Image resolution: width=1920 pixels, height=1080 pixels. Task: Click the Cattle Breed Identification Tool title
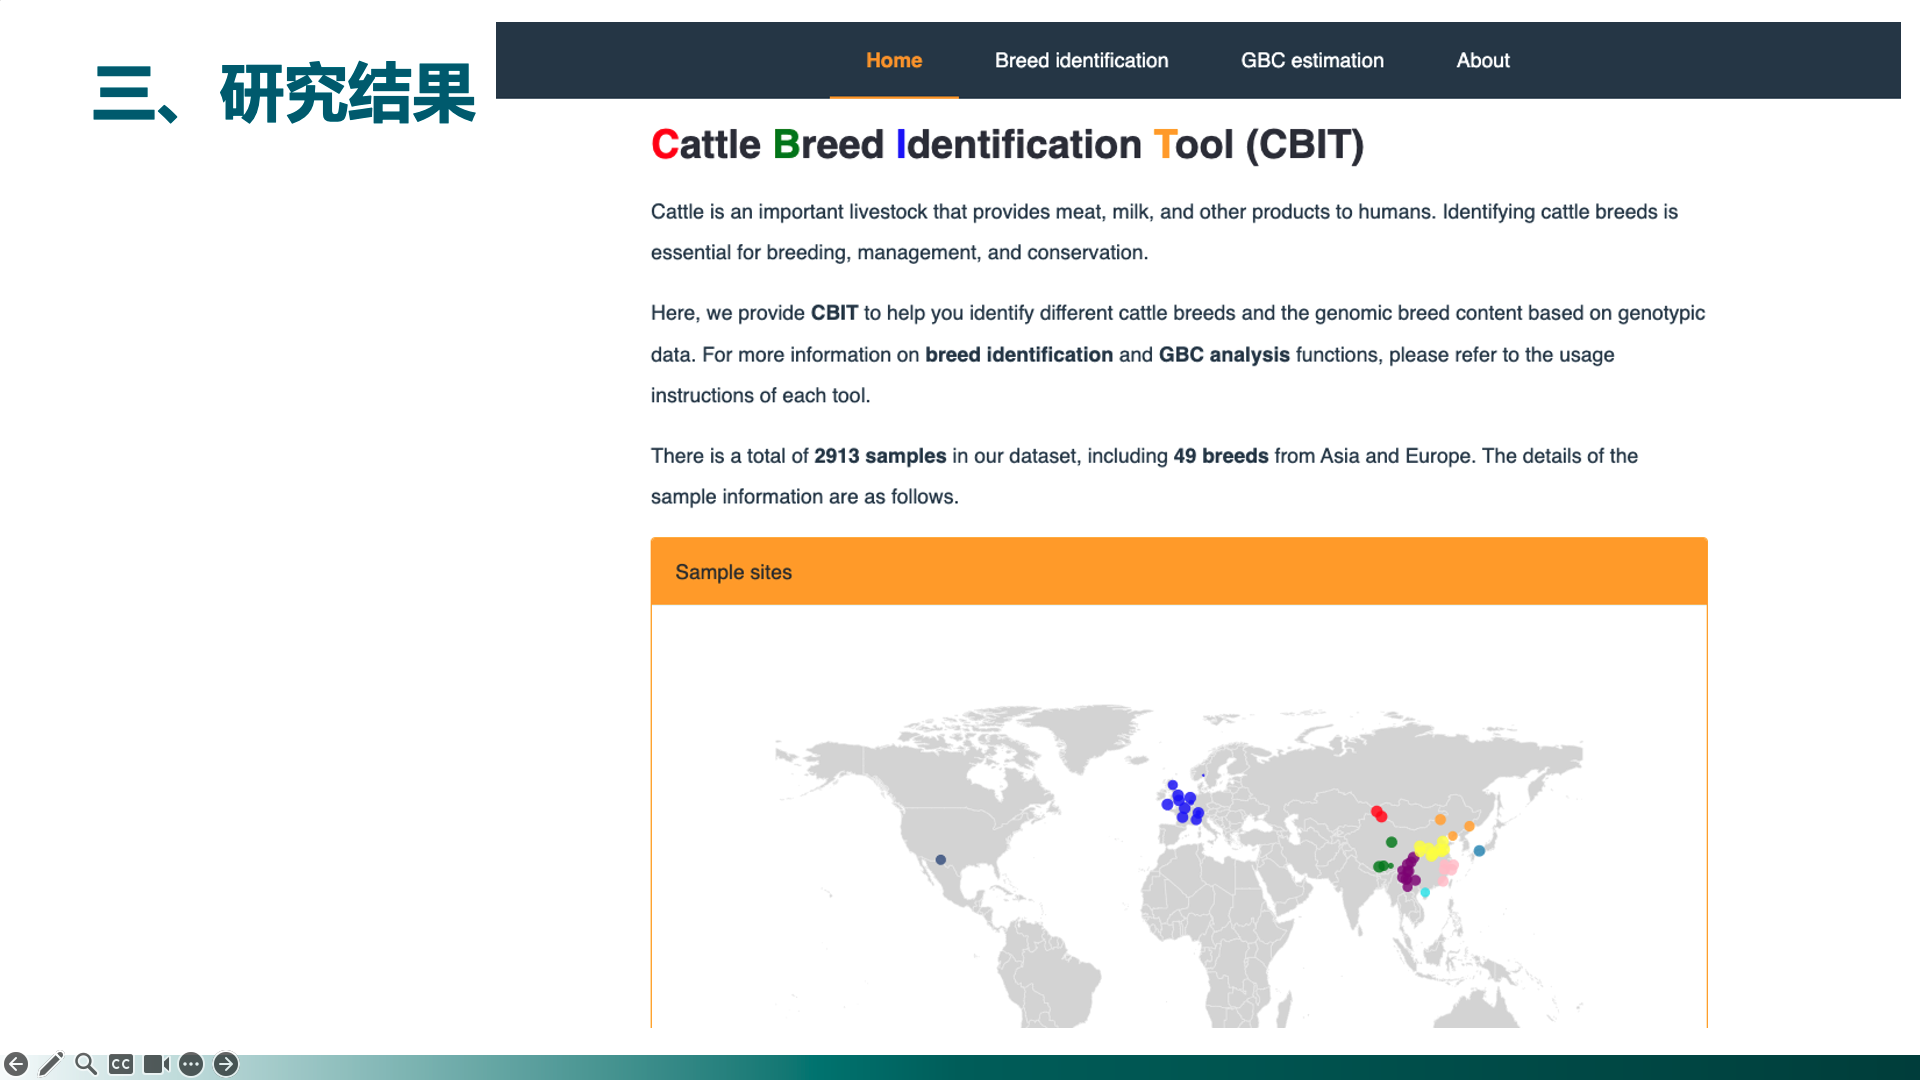(1006, 145)
